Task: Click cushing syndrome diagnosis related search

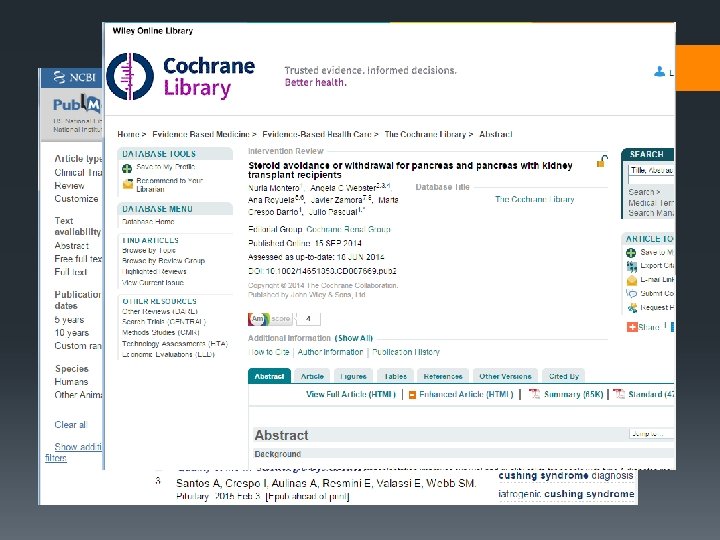Action: click(566, 476)
